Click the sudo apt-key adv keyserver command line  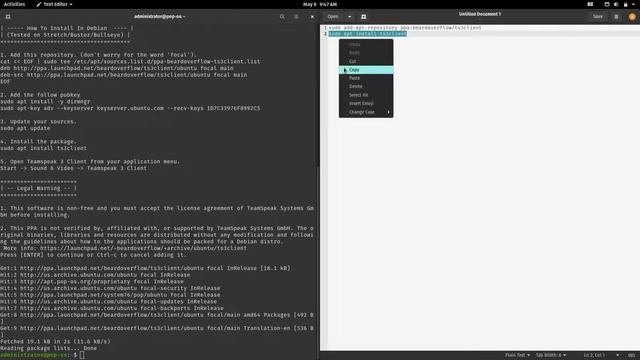click(x=130, y=108)
